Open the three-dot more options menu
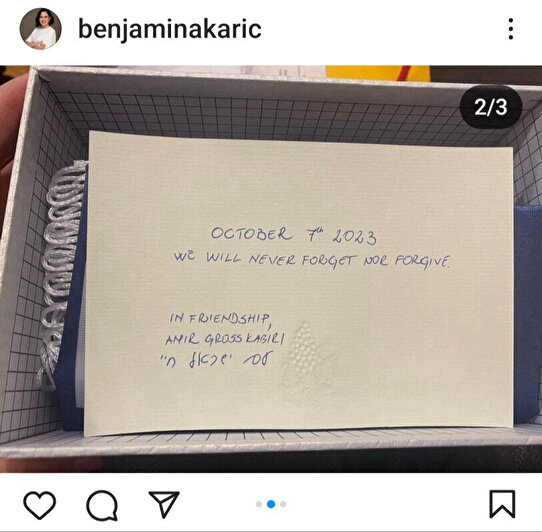The image size is (542, 532). click(x=511, y=29)
